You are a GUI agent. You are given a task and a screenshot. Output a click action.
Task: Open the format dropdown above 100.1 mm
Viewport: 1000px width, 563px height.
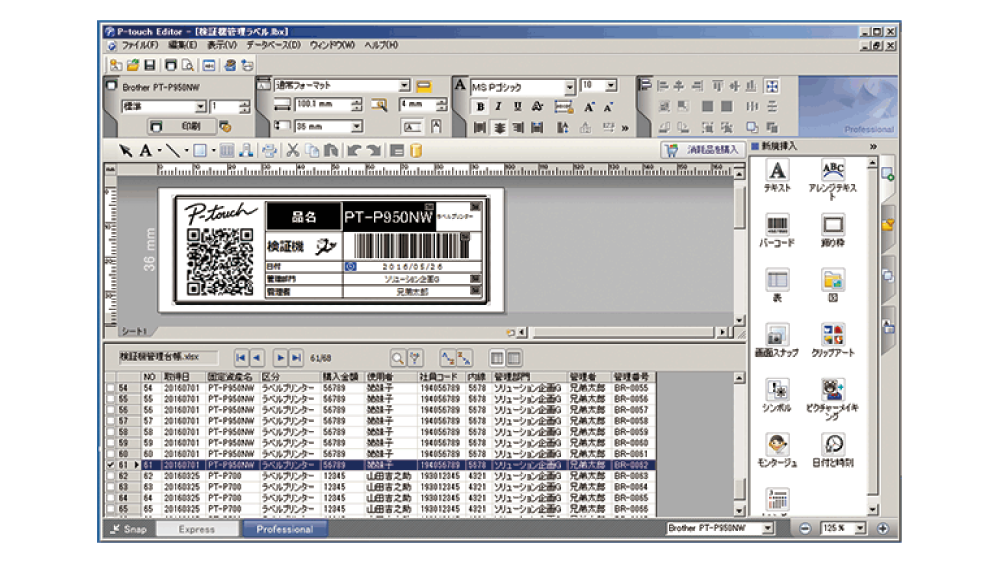pyautogui.click(x=404, y=85)
